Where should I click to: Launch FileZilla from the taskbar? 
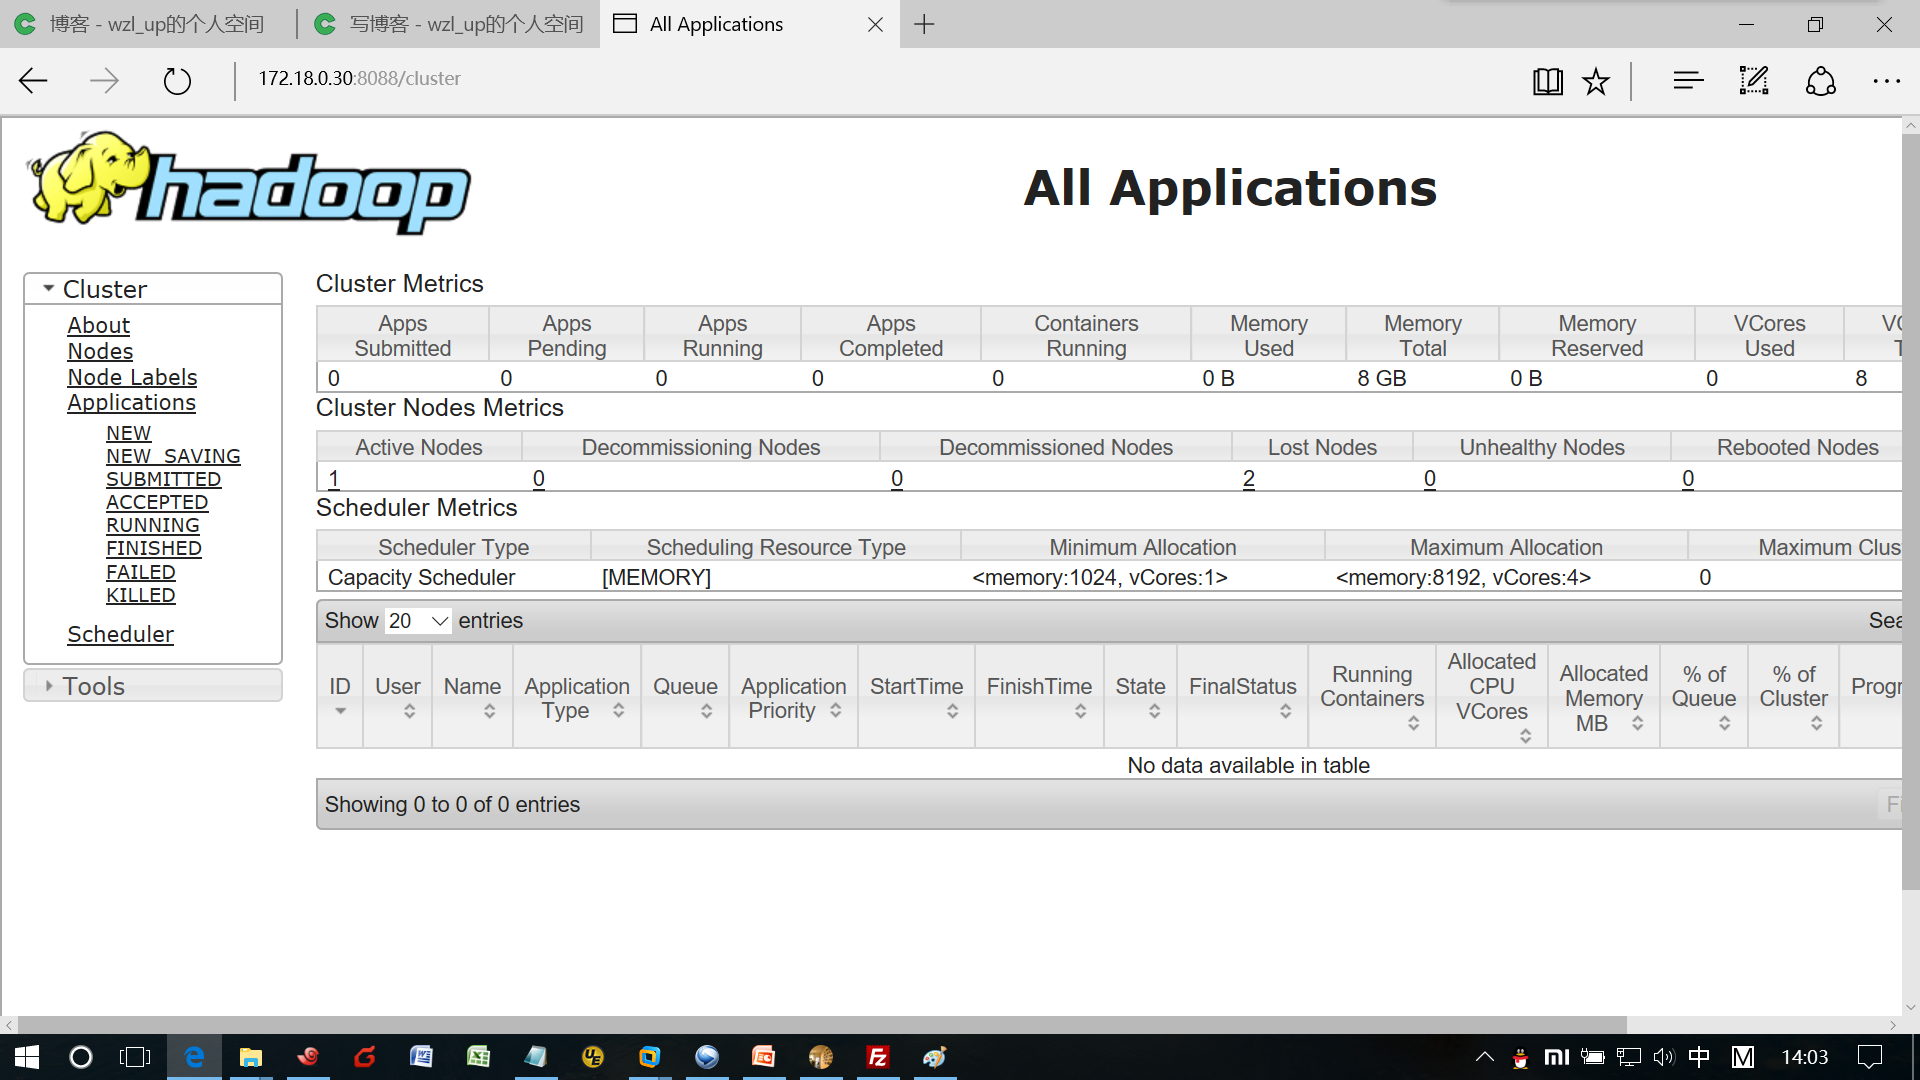click(x=878, y=1057)
